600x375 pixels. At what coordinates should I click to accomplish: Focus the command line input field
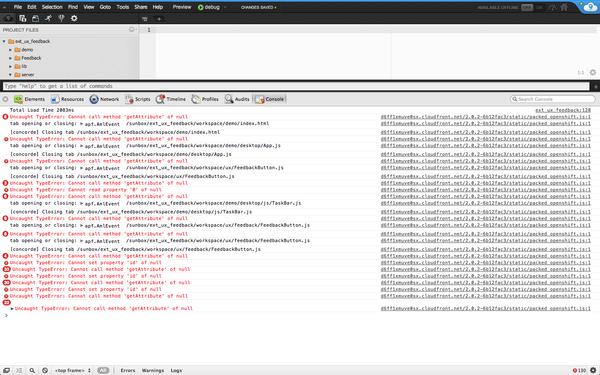point(296,86)
